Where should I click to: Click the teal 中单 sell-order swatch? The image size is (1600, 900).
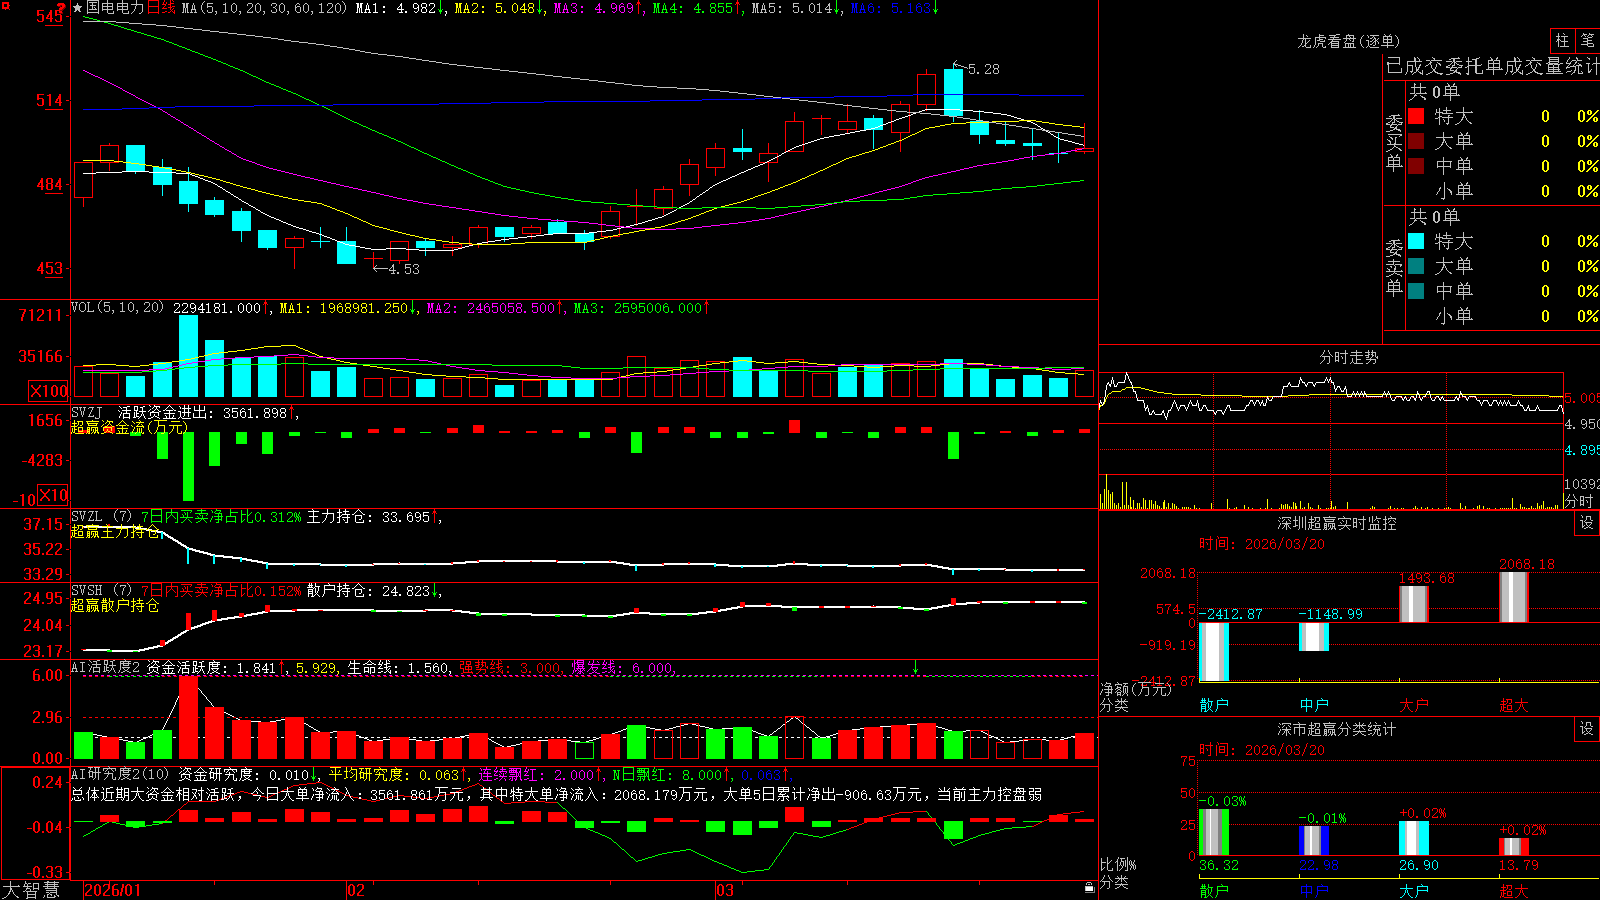click(1416, 291)
